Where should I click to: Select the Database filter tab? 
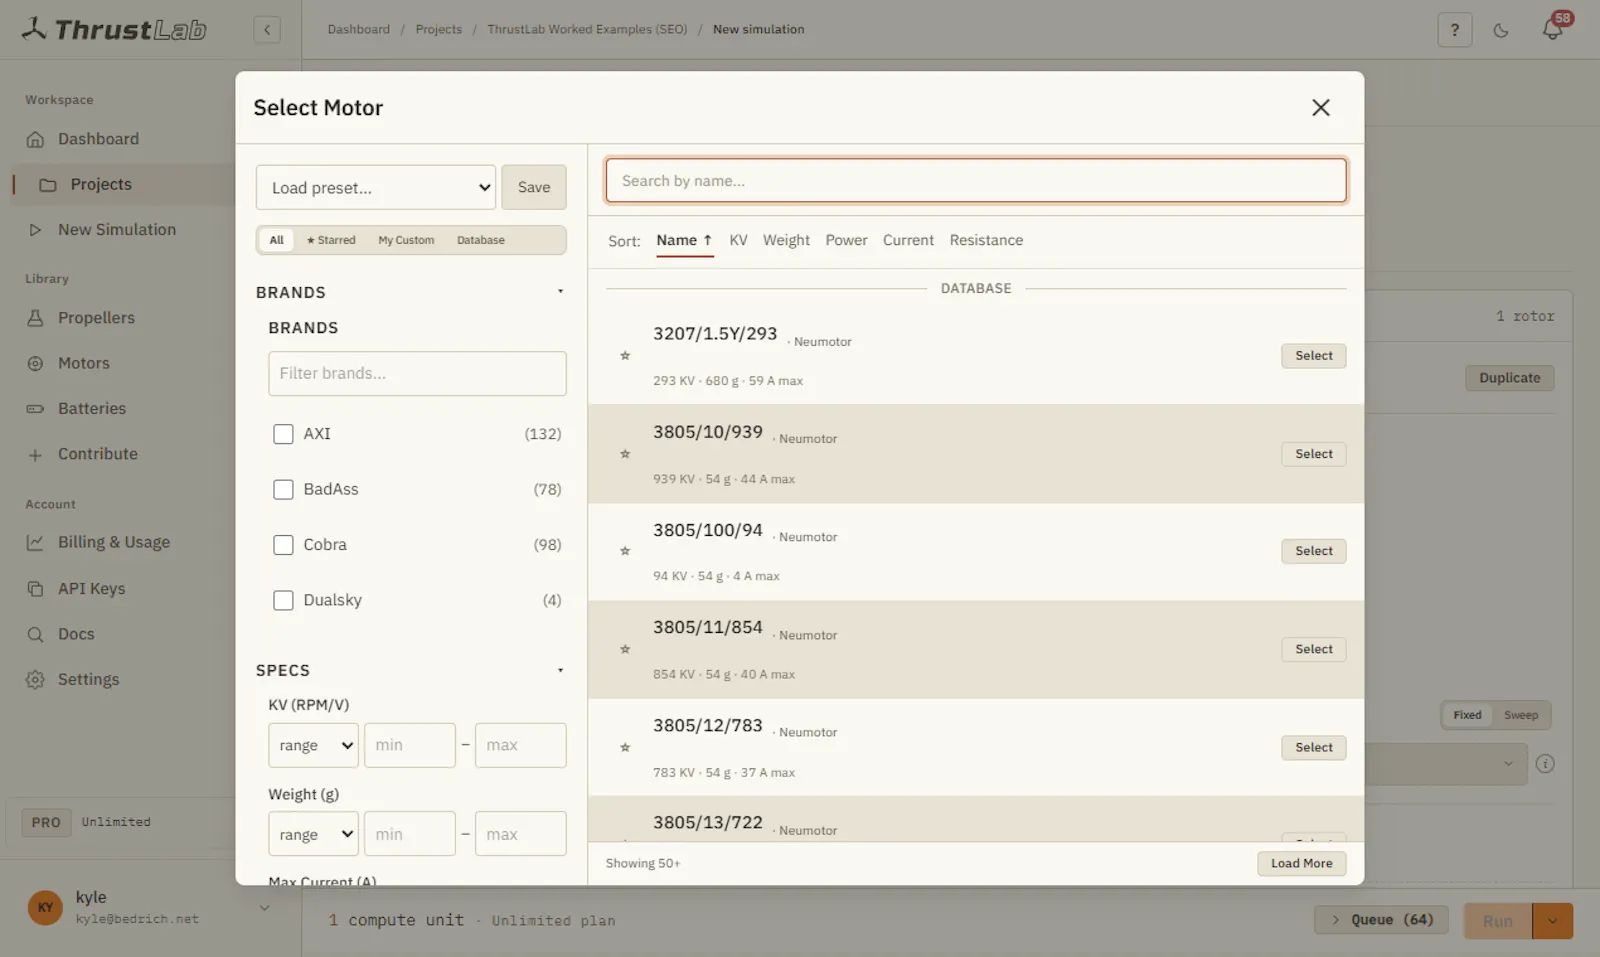481,240
